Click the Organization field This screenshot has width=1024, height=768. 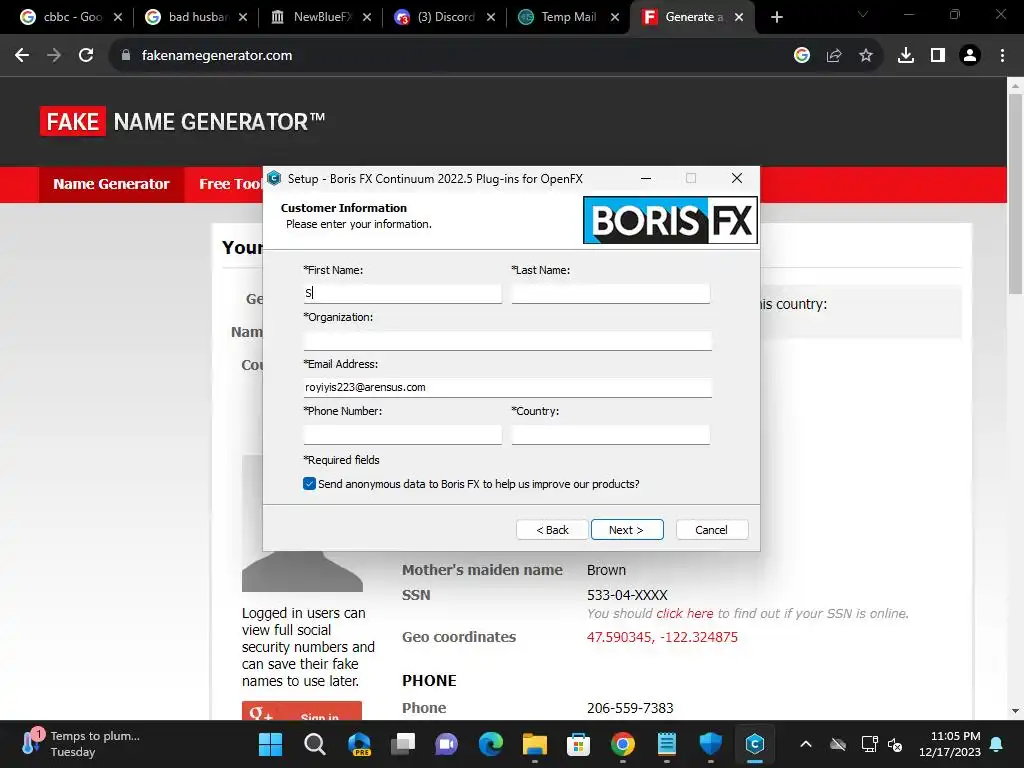pyautogui.click(x=507, y=340)
